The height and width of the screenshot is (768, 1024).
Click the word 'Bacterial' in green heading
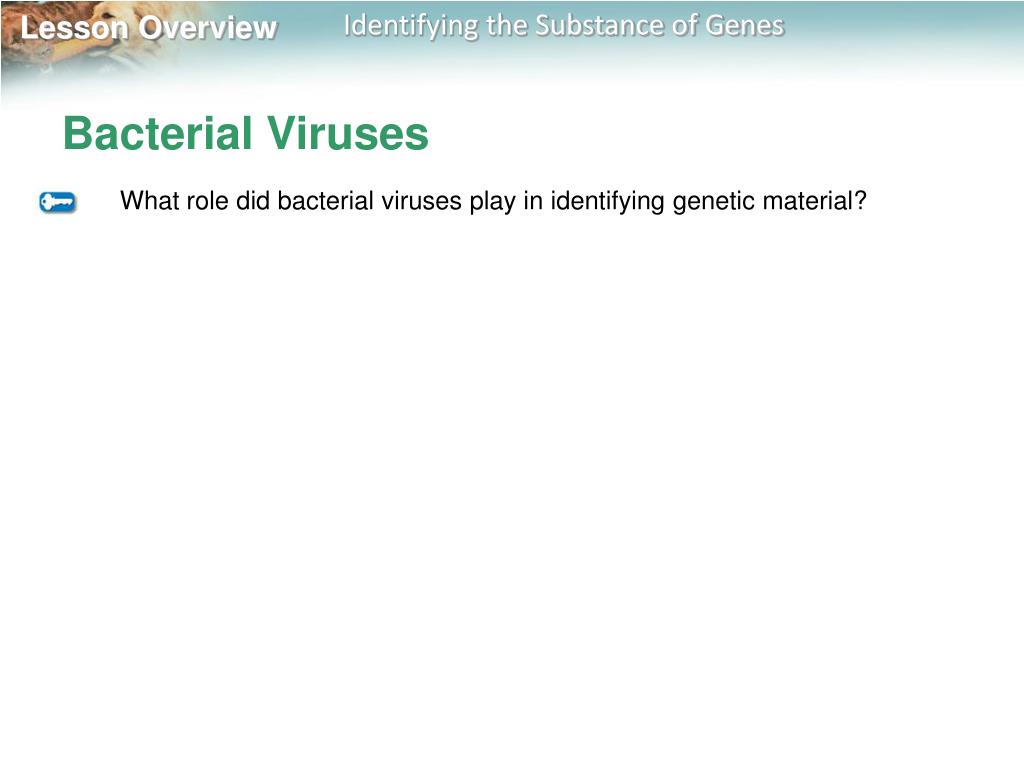coord(157,133)
